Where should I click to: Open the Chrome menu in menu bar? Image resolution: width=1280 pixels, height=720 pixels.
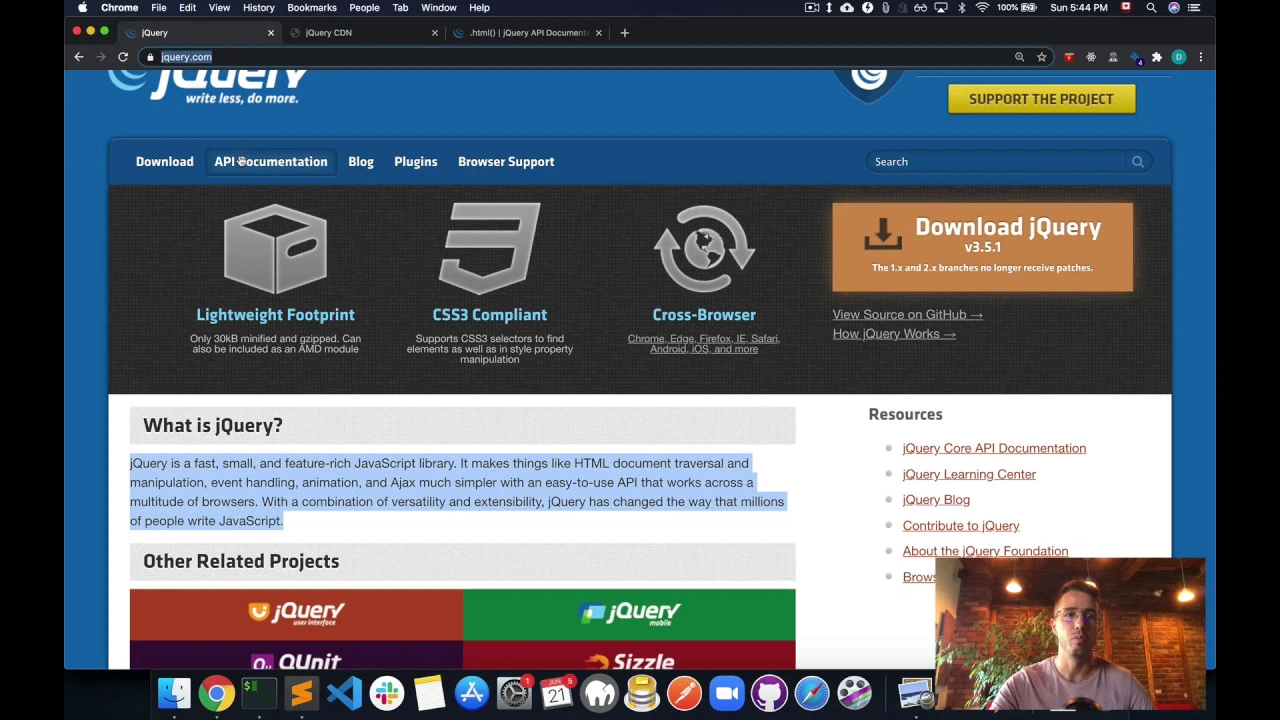click(x=119, y=8)
